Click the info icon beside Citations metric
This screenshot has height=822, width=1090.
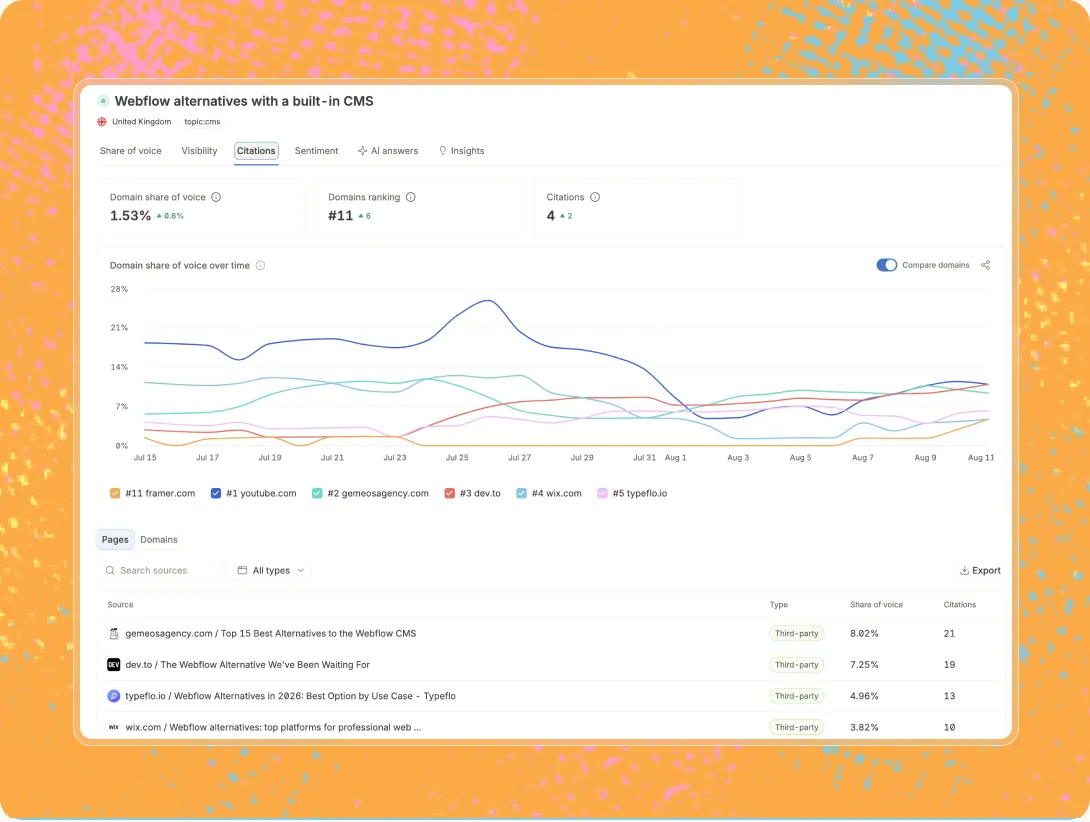pos(595,197)
